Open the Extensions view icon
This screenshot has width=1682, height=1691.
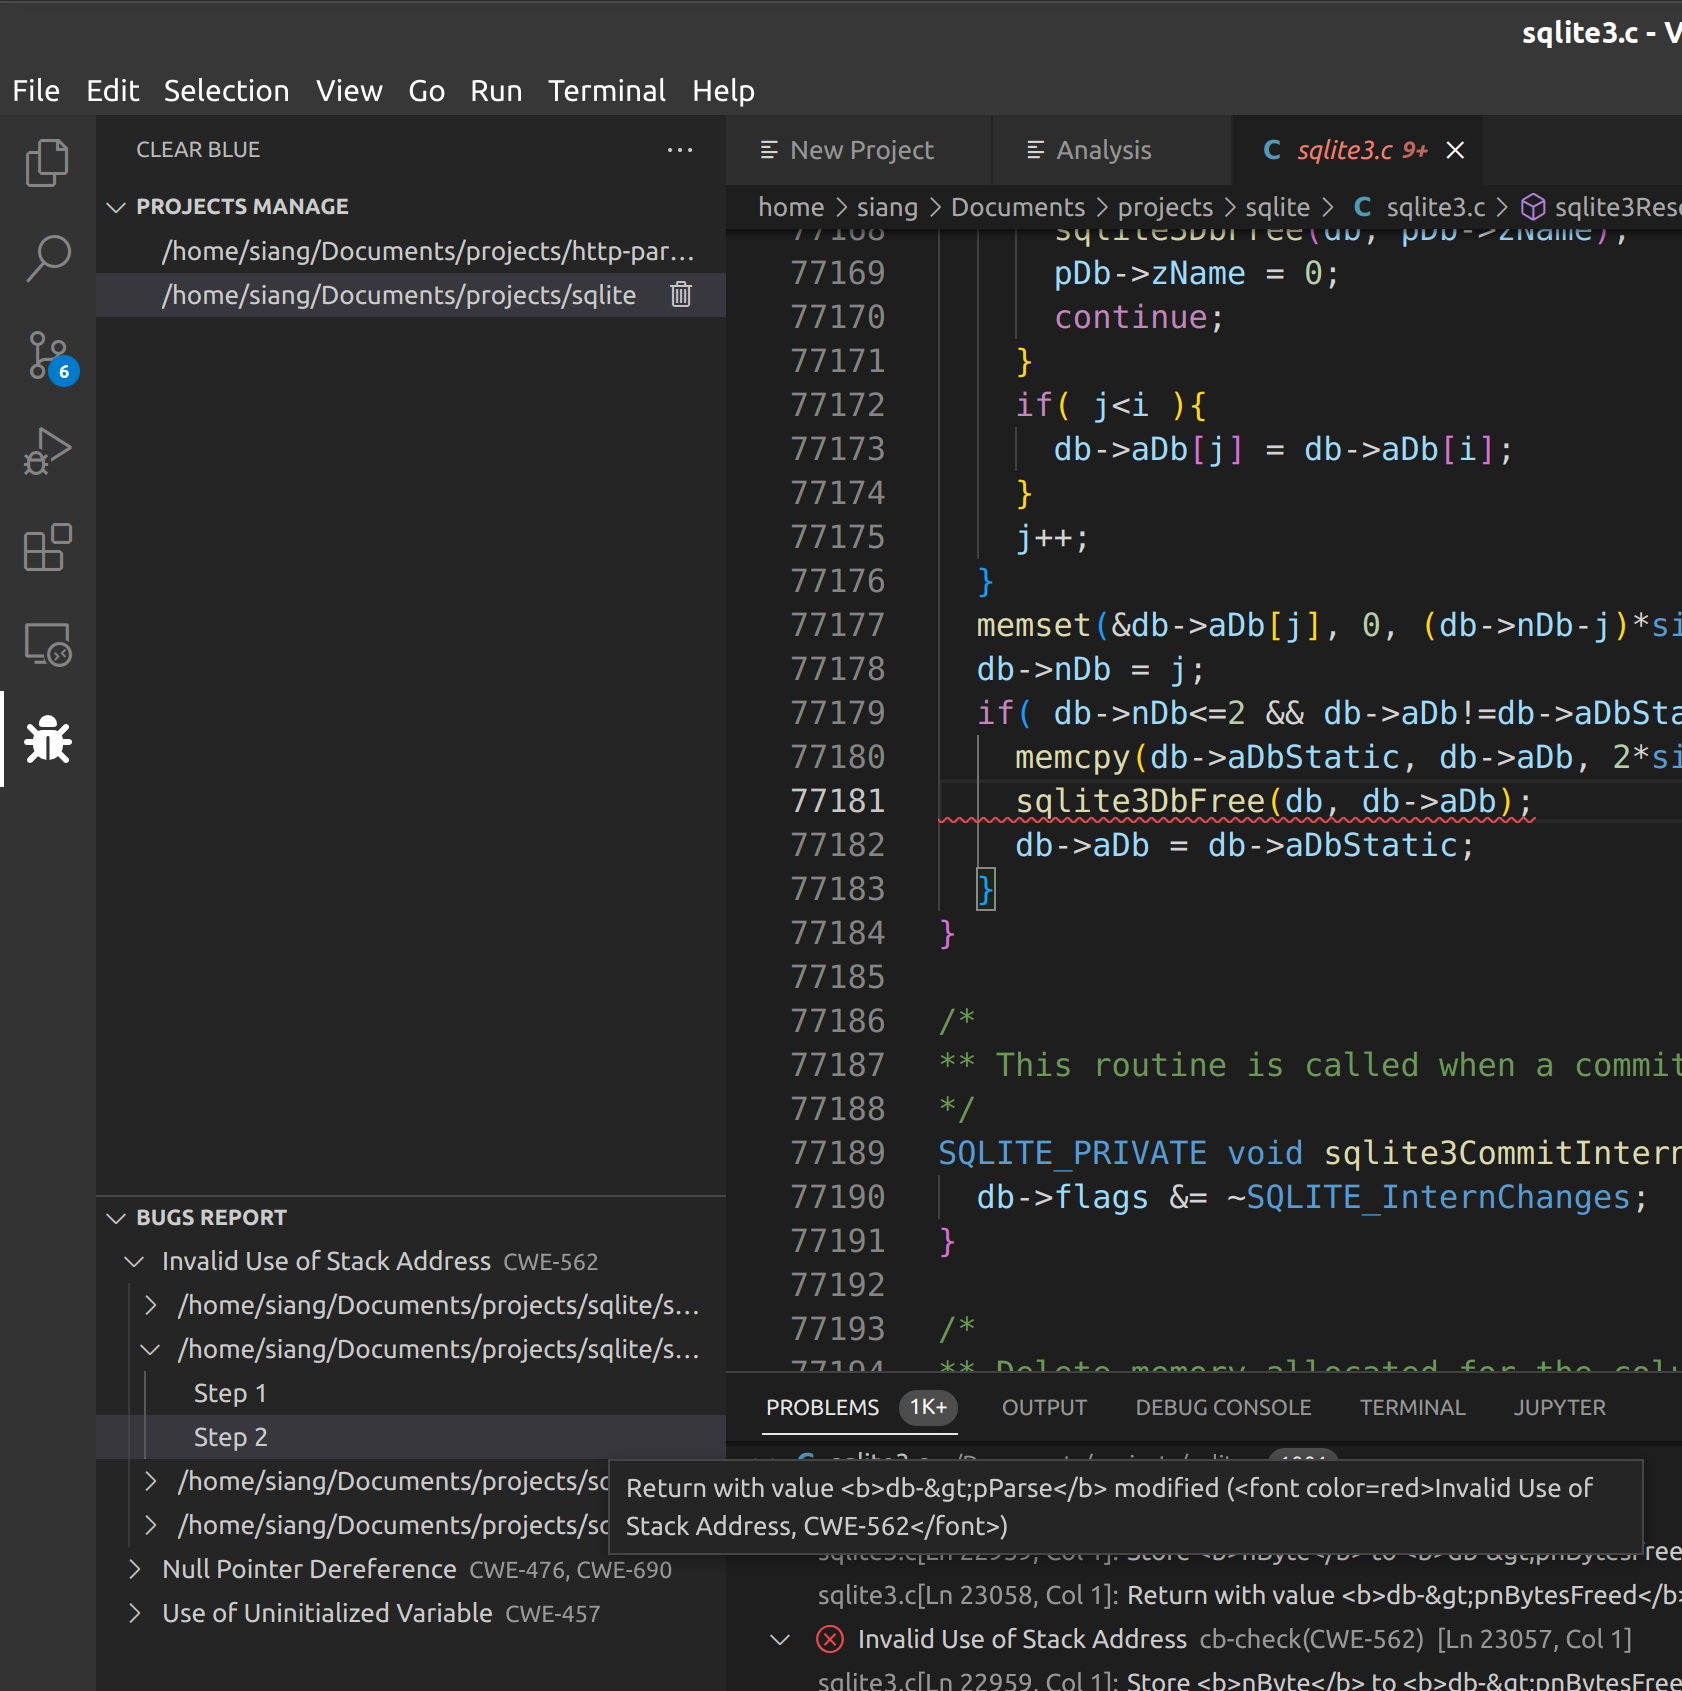[x=47, y=548]
